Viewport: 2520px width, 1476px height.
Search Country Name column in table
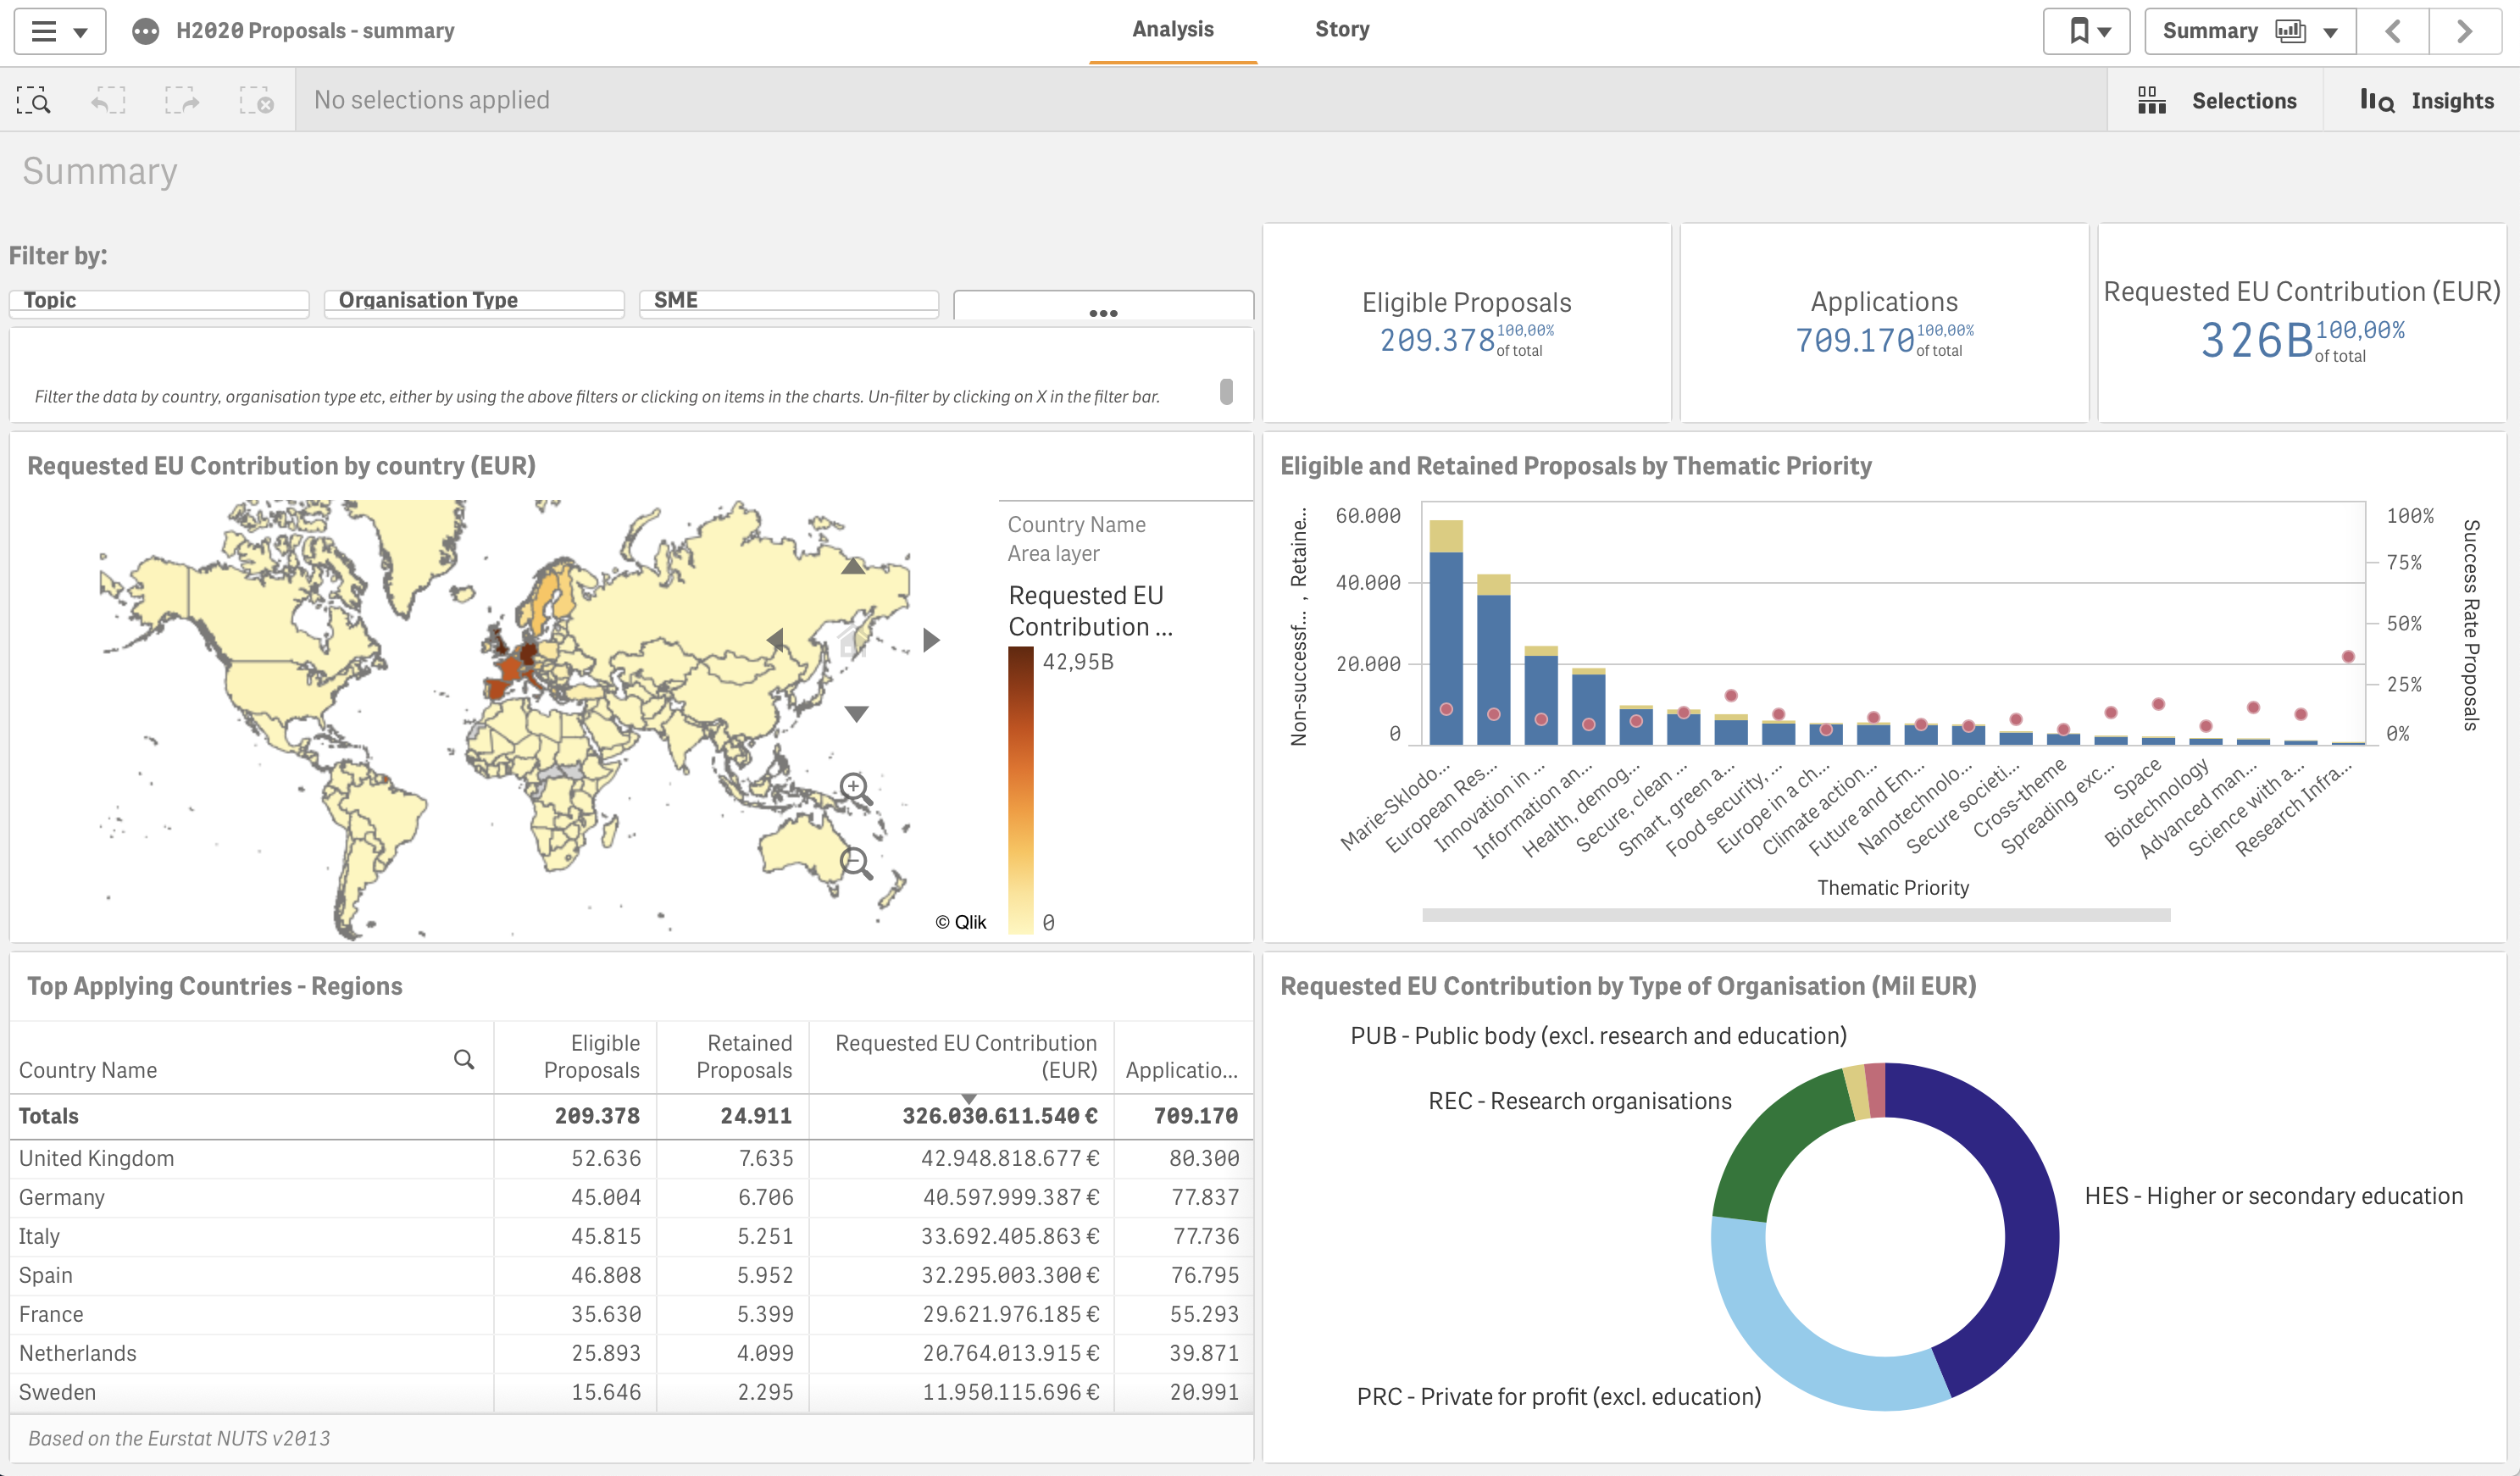tap(464, 1059)
